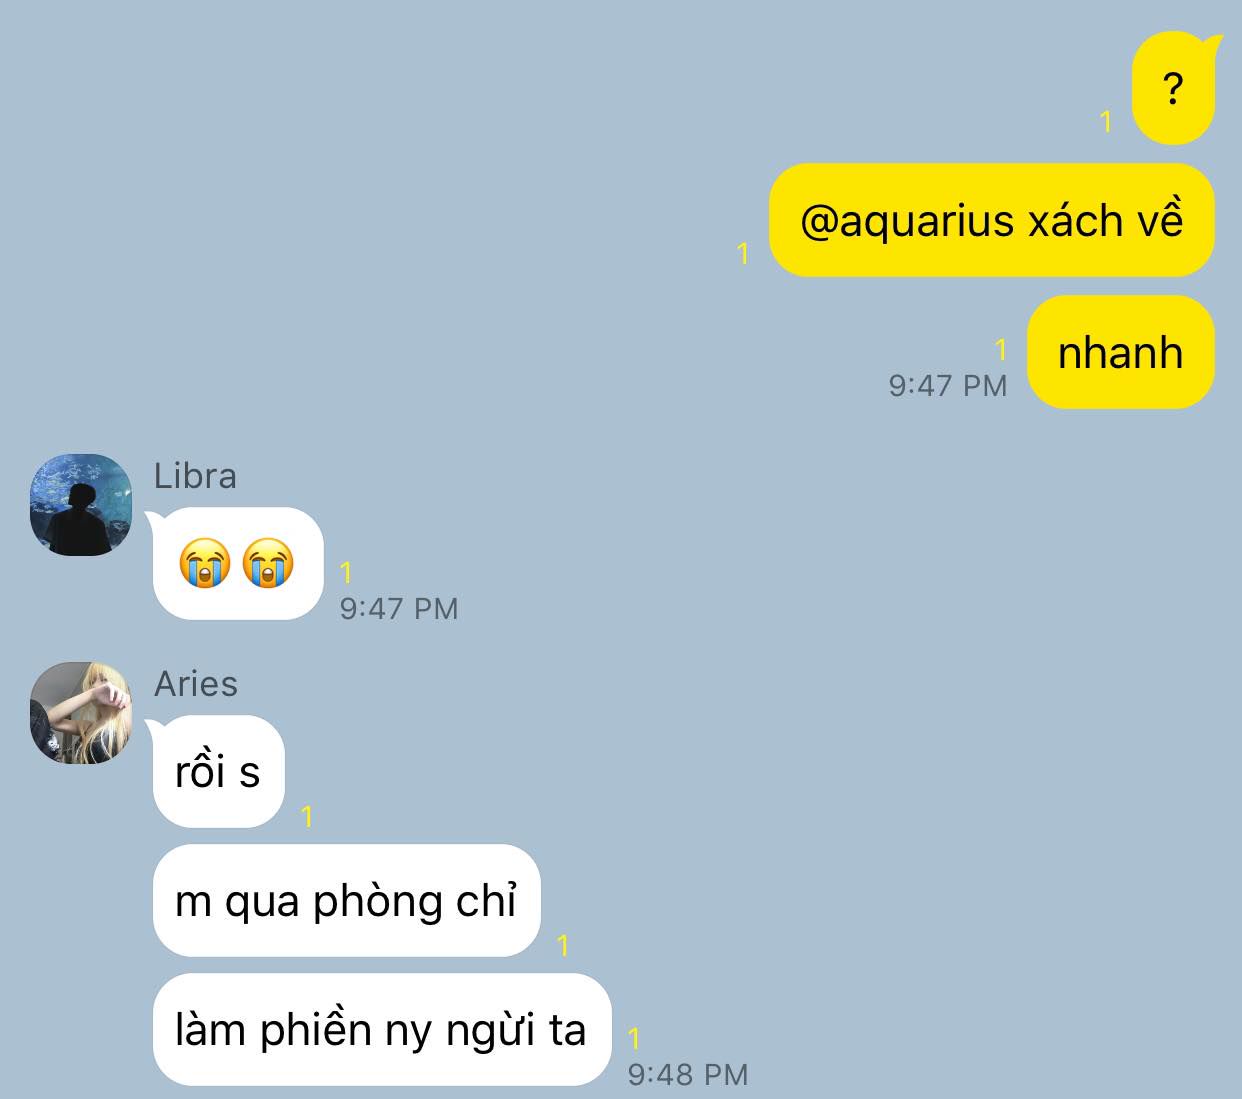Click unread count next to 'rồi s'
The width and height of the screenshot is (1242, 1099).
(307, 817)
